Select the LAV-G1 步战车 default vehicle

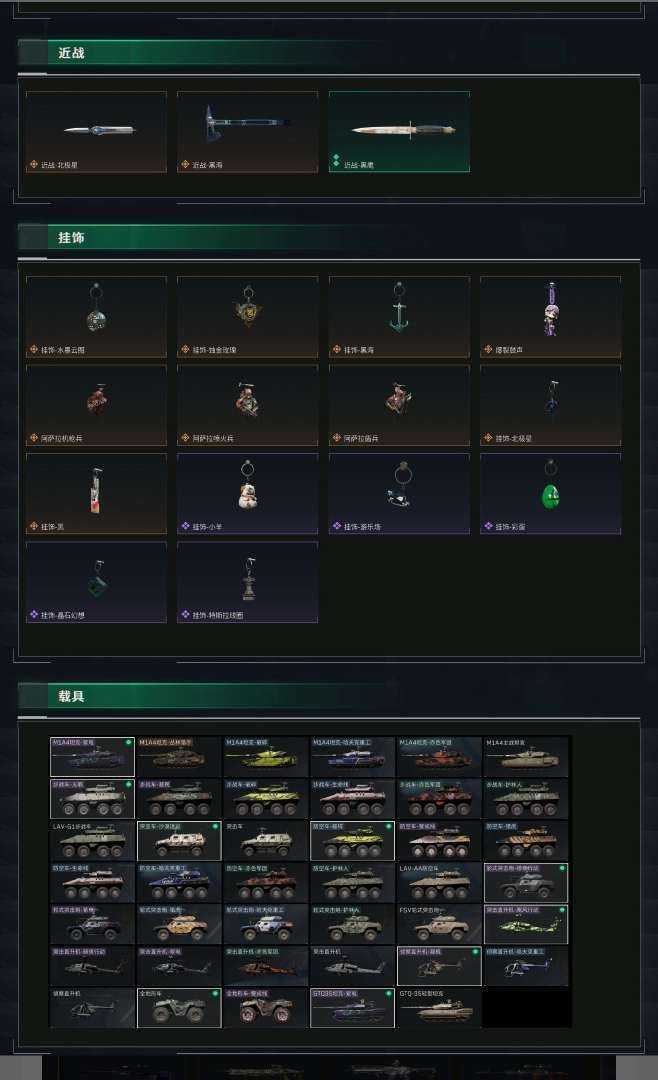[92, 841]
